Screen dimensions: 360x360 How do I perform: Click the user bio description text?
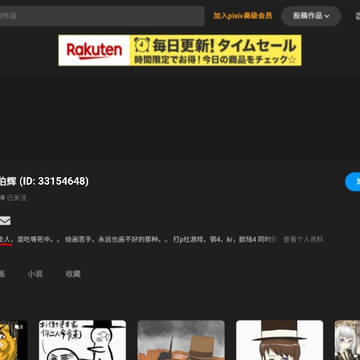coord(139,240)
